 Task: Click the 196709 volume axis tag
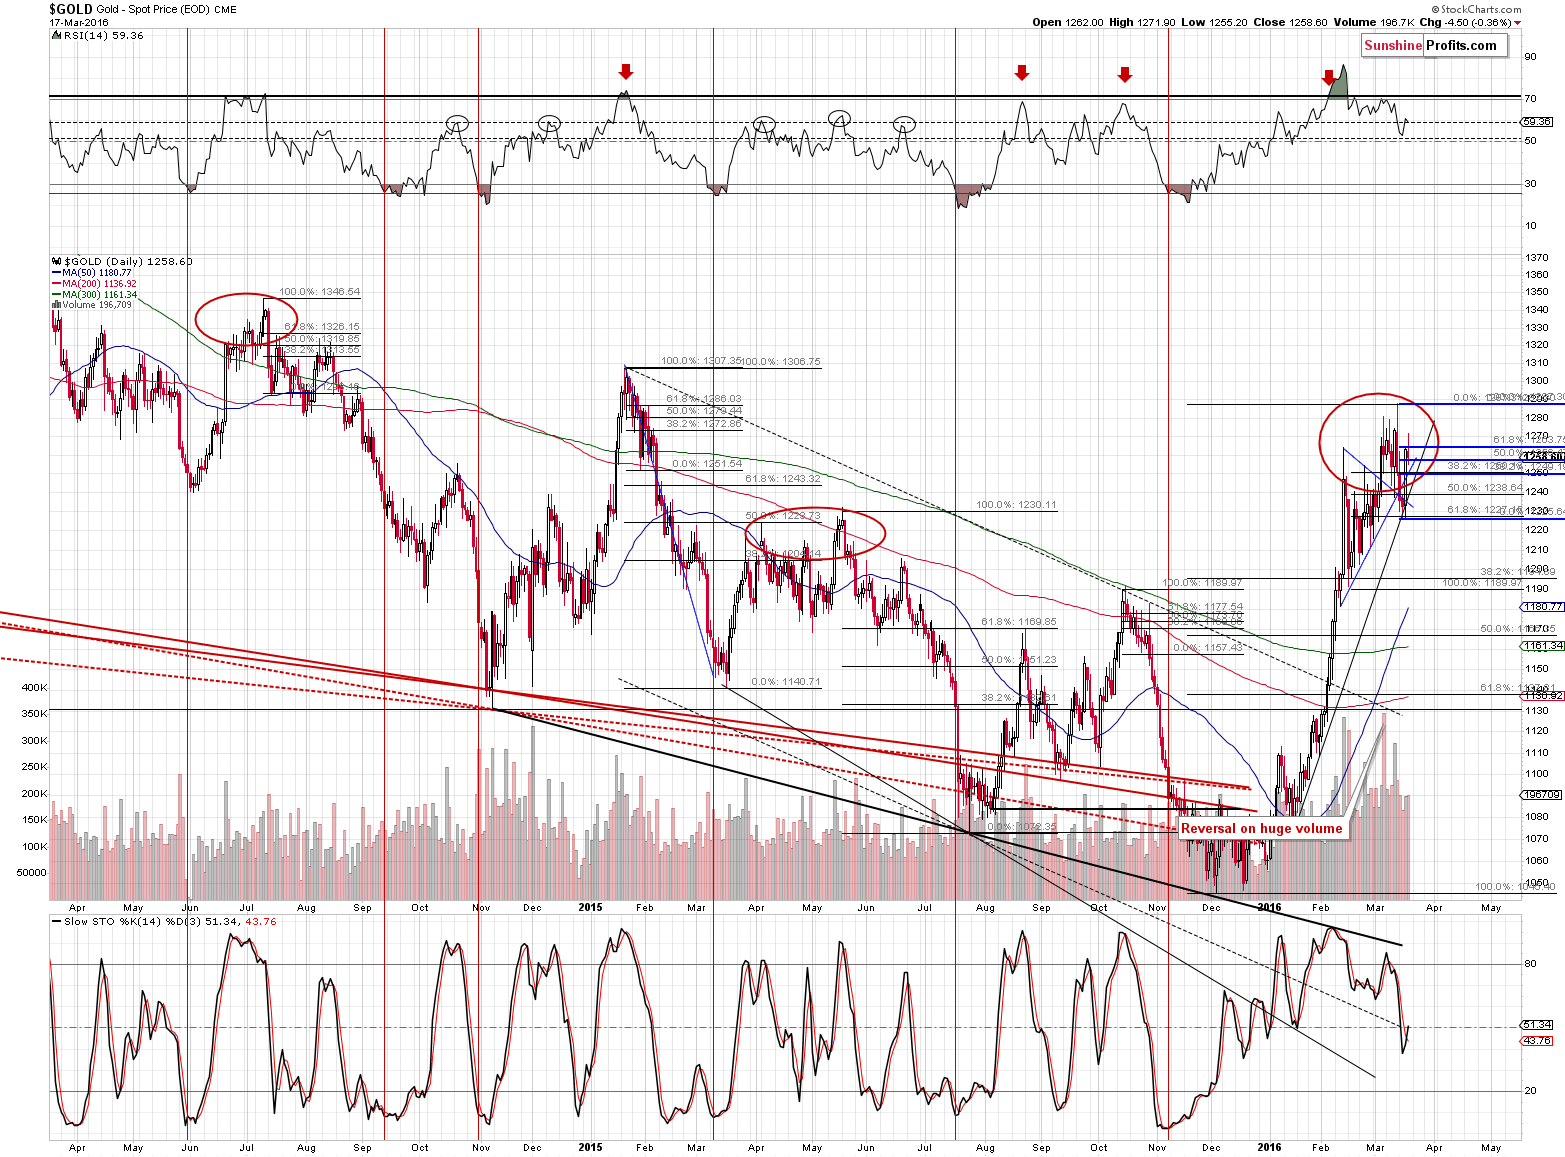(x=1541, y=795)
